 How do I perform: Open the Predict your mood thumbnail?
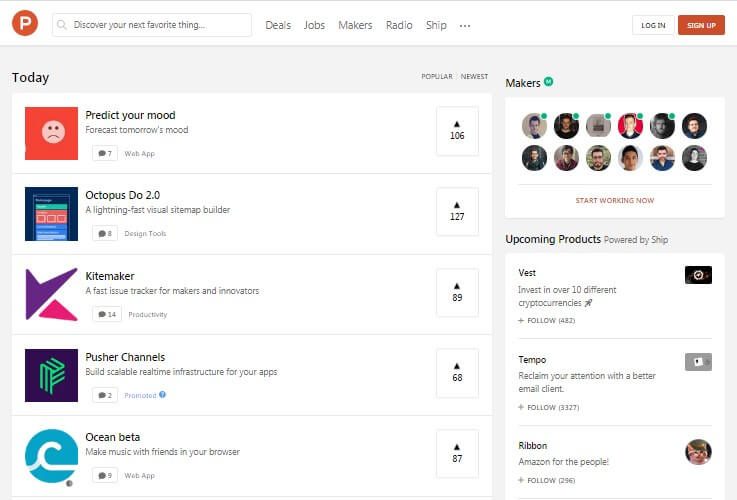51,133
